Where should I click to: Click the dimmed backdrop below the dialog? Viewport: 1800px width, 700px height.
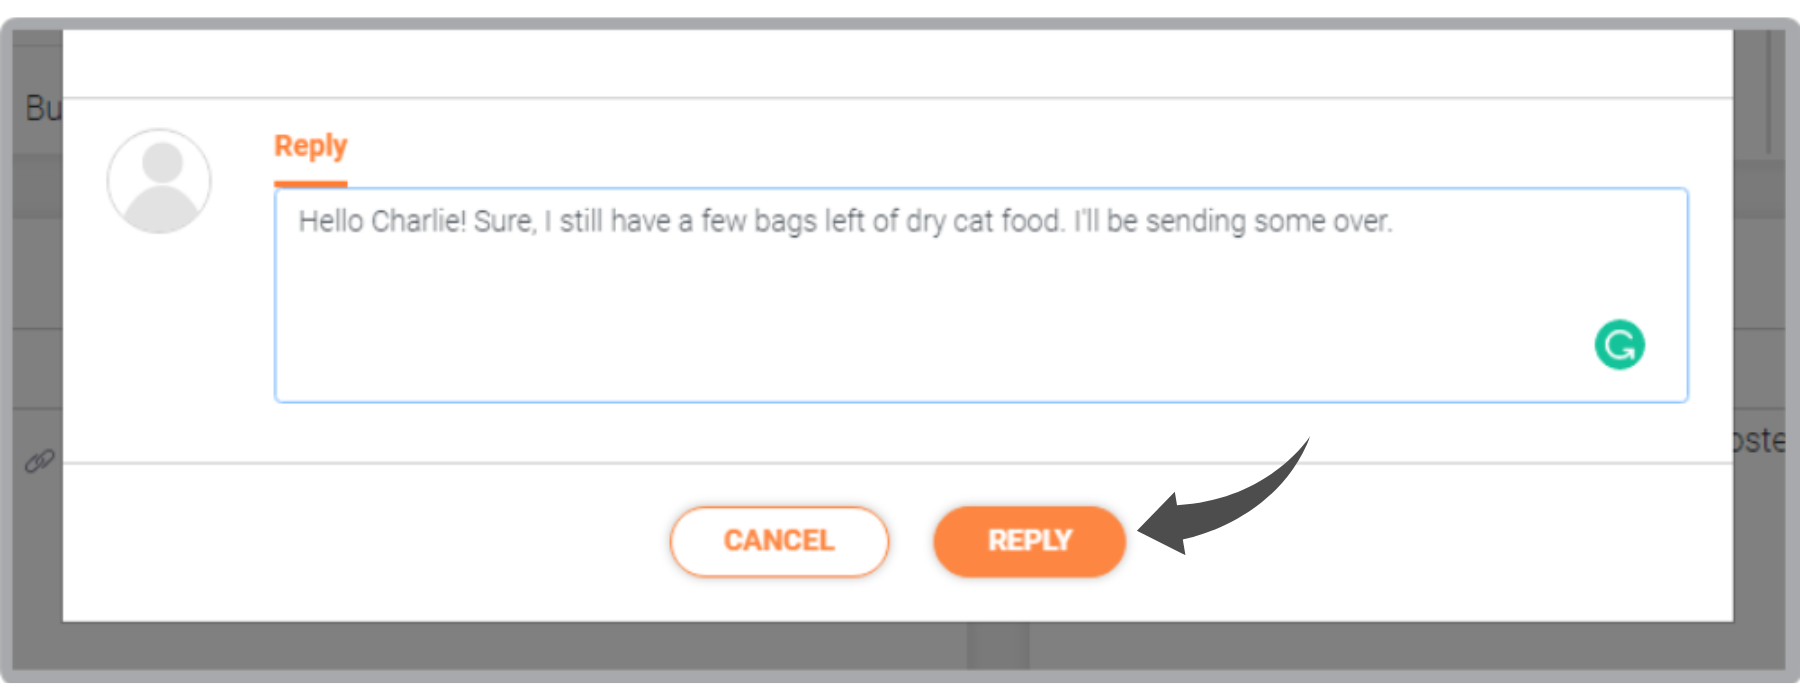pos(900,647)
